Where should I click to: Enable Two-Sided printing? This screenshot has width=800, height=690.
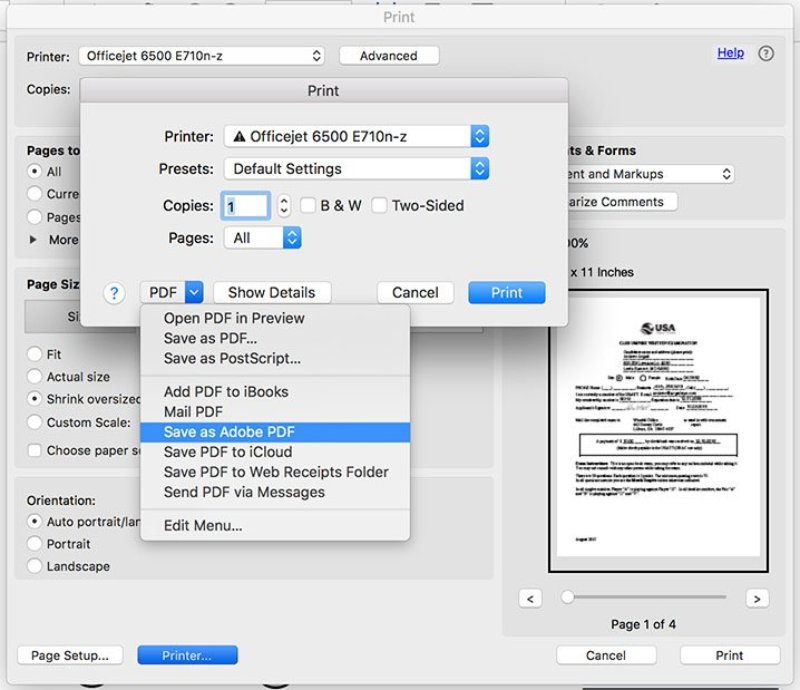click(x=379, y=205)
